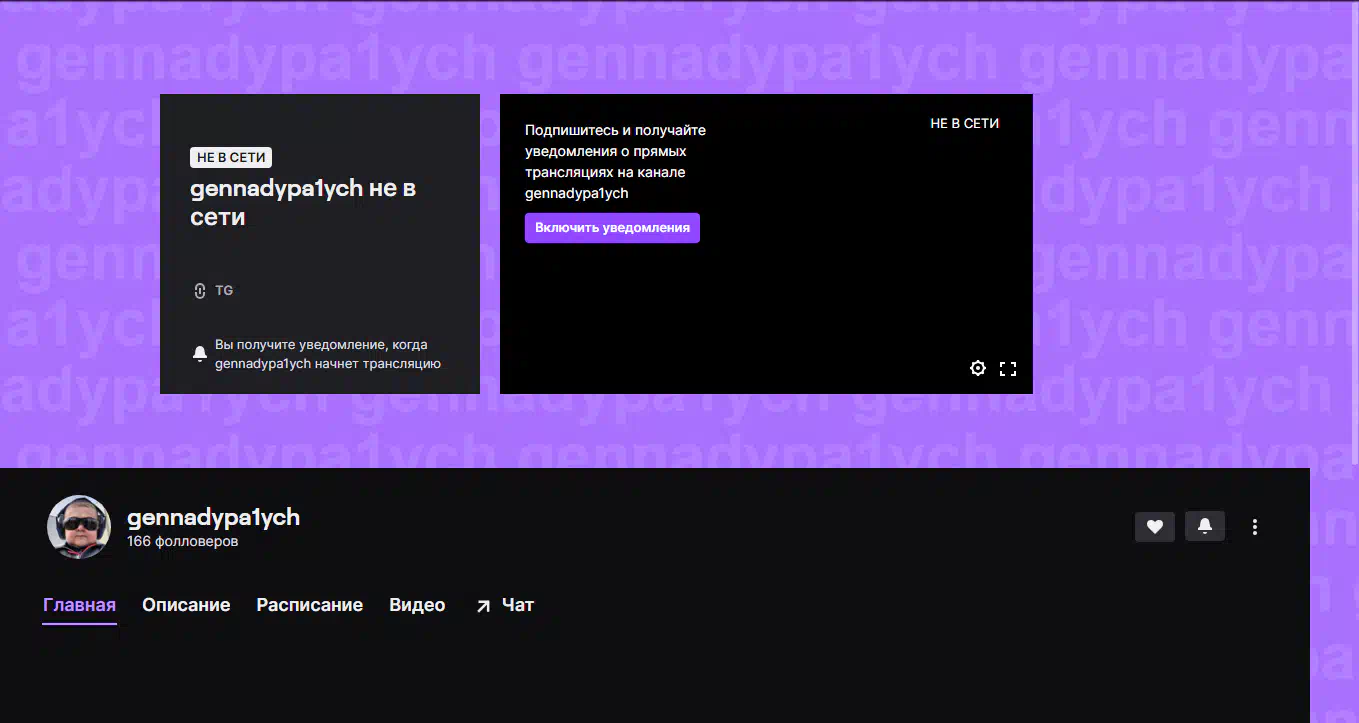Screen dimensions: 1359x723
Task: Select the Главная tab
Action: (80, 605)
